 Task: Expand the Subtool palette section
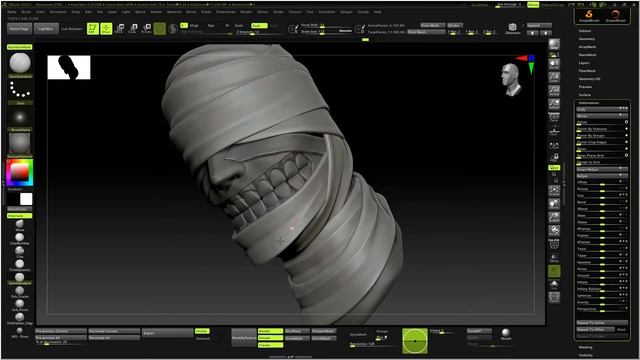click(584, 31)
